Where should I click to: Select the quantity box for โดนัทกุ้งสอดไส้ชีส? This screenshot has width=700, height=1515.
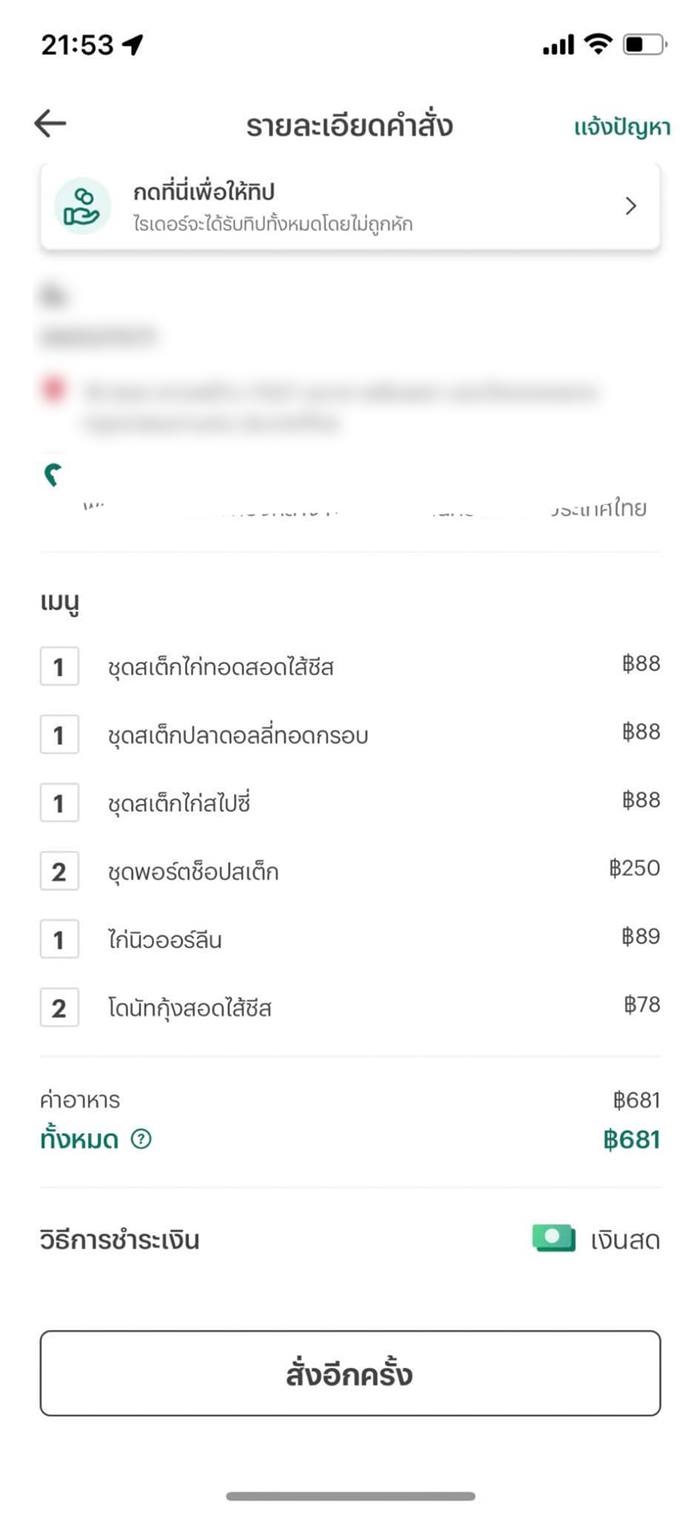(x=59, y=1007)
